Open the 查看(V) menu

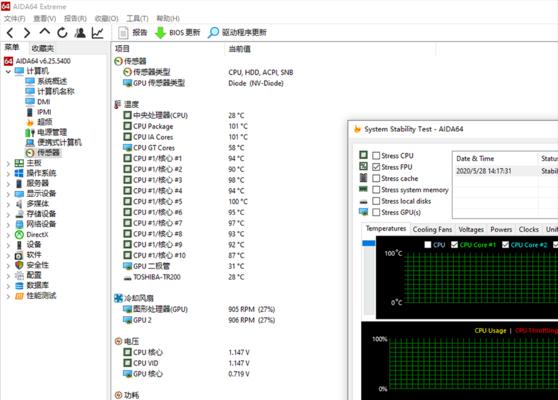point(44,18)
